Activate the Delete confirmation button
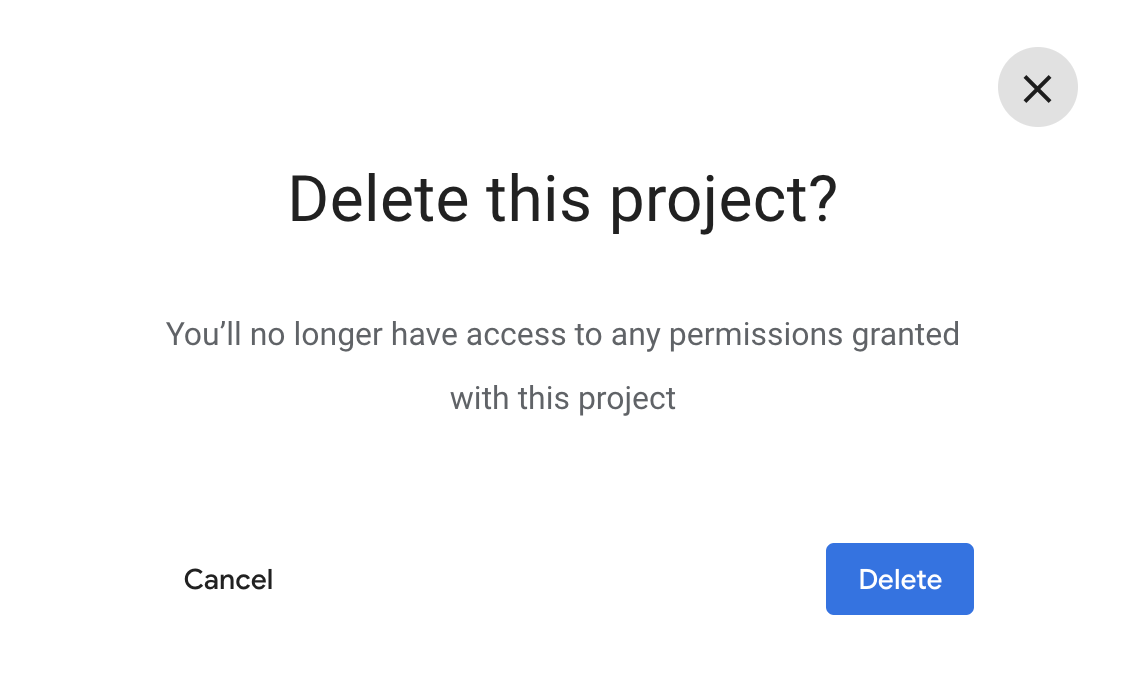Image resolution: width=1126 pixels, height=694 pixels. click(899, 579)
